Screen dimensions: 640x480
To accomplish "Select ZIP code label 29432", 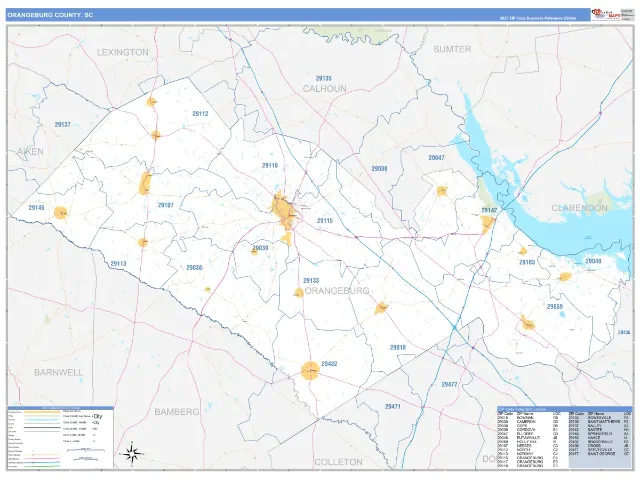I will point(329,364).
